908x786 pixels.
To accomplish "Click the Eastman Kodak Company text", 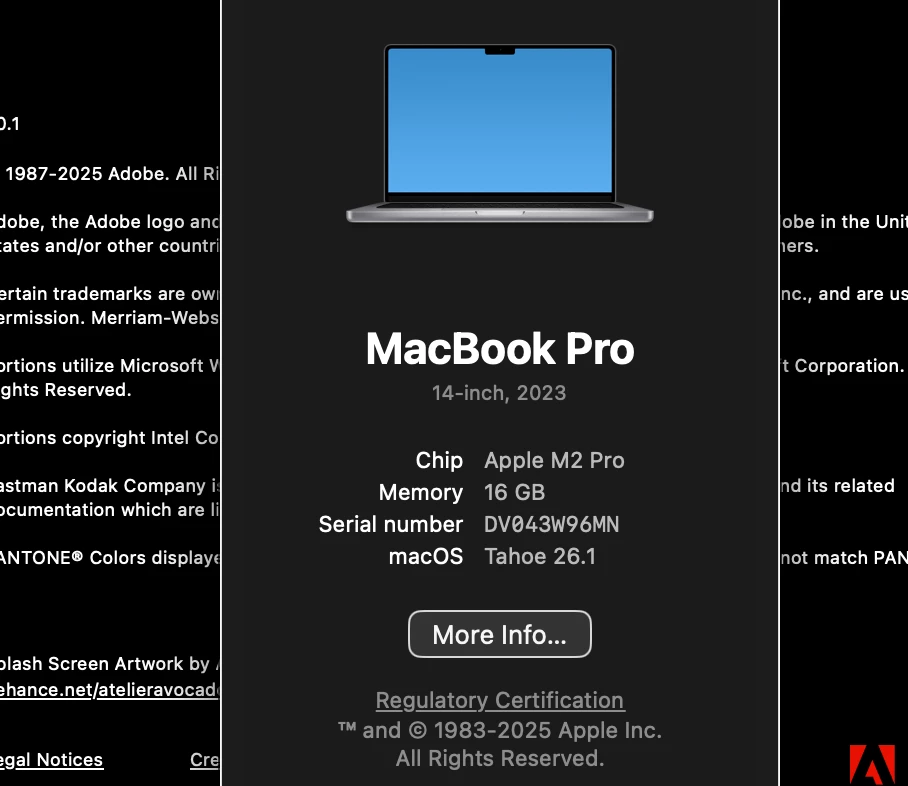I will [109, 485].
